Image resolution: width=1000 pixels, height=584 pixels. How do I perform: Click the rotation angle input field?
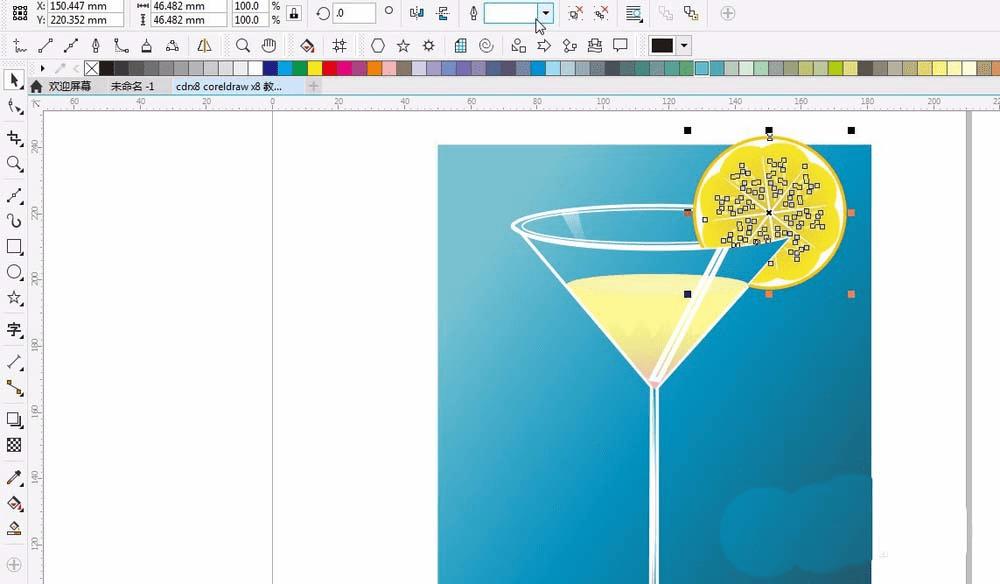point(353,13)
